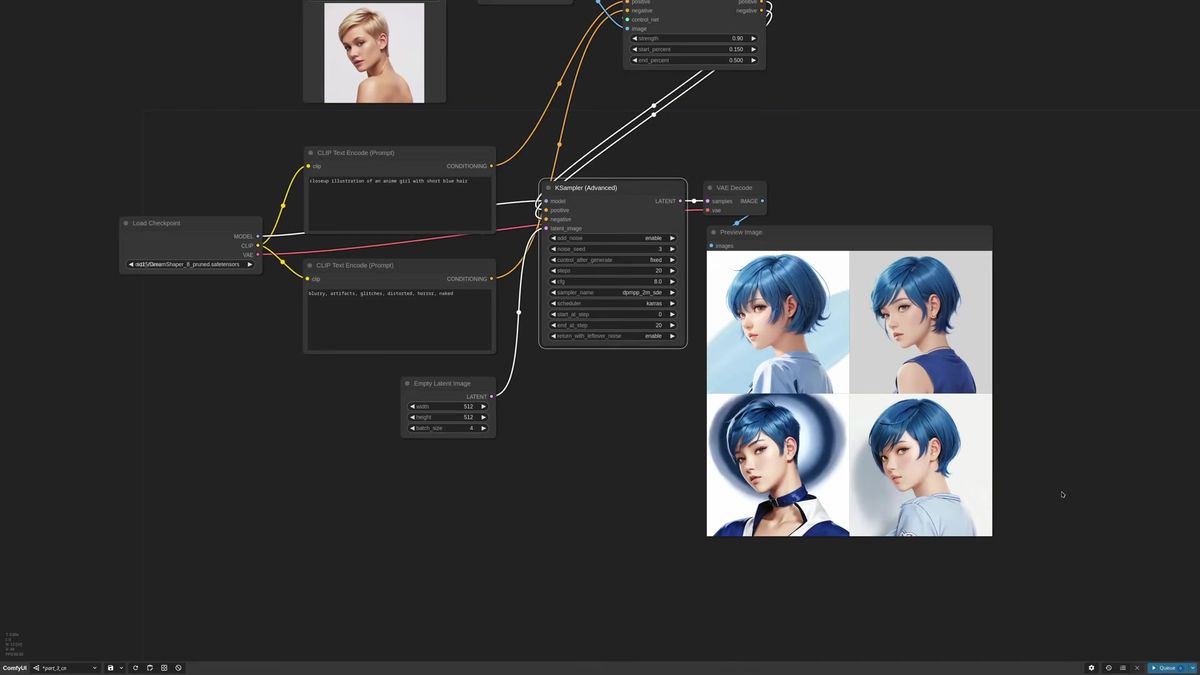Open the part_3_cn workflow selector

65,668
